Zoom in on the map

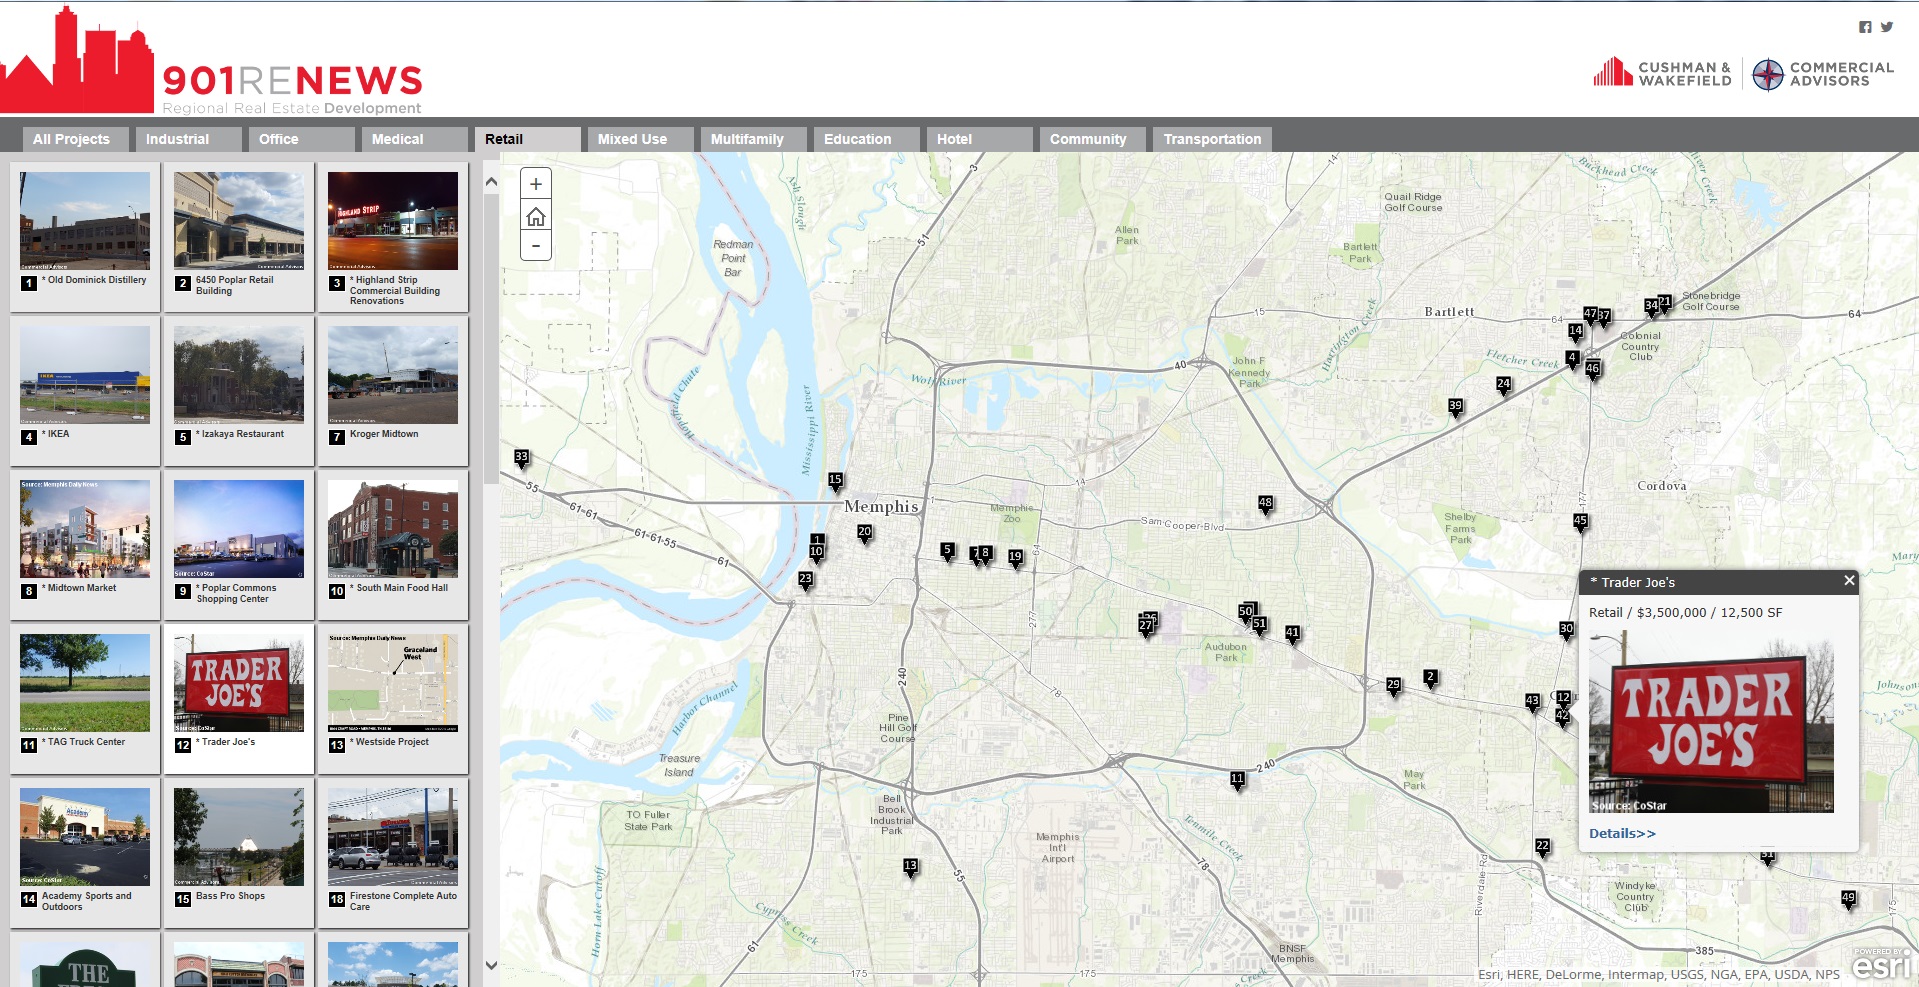(x=535, y=184)
